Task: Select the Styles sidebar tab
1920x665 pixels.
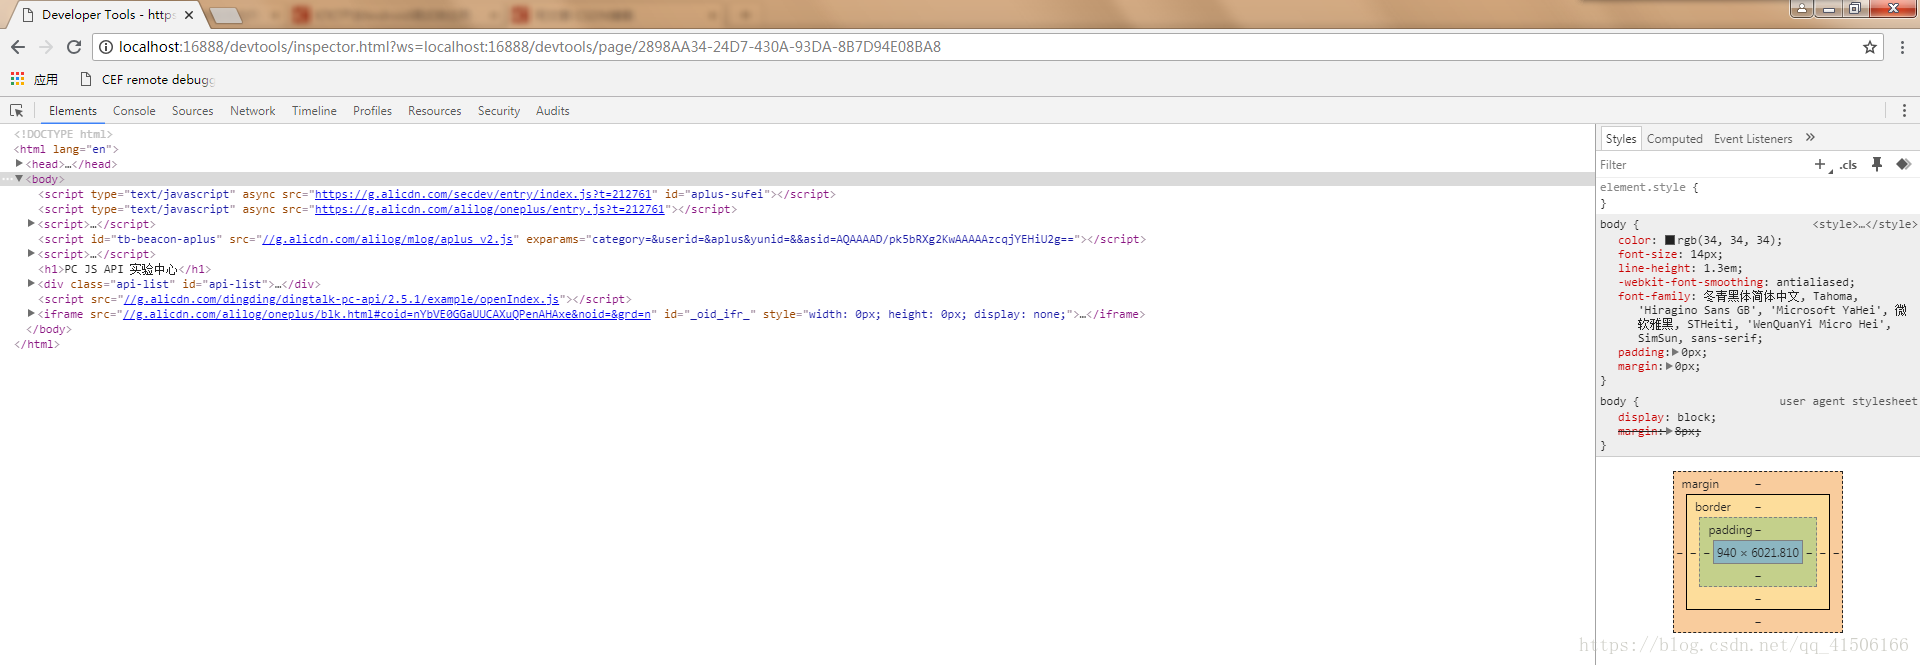Action: pyautogui.click(x=1621, y=139)
